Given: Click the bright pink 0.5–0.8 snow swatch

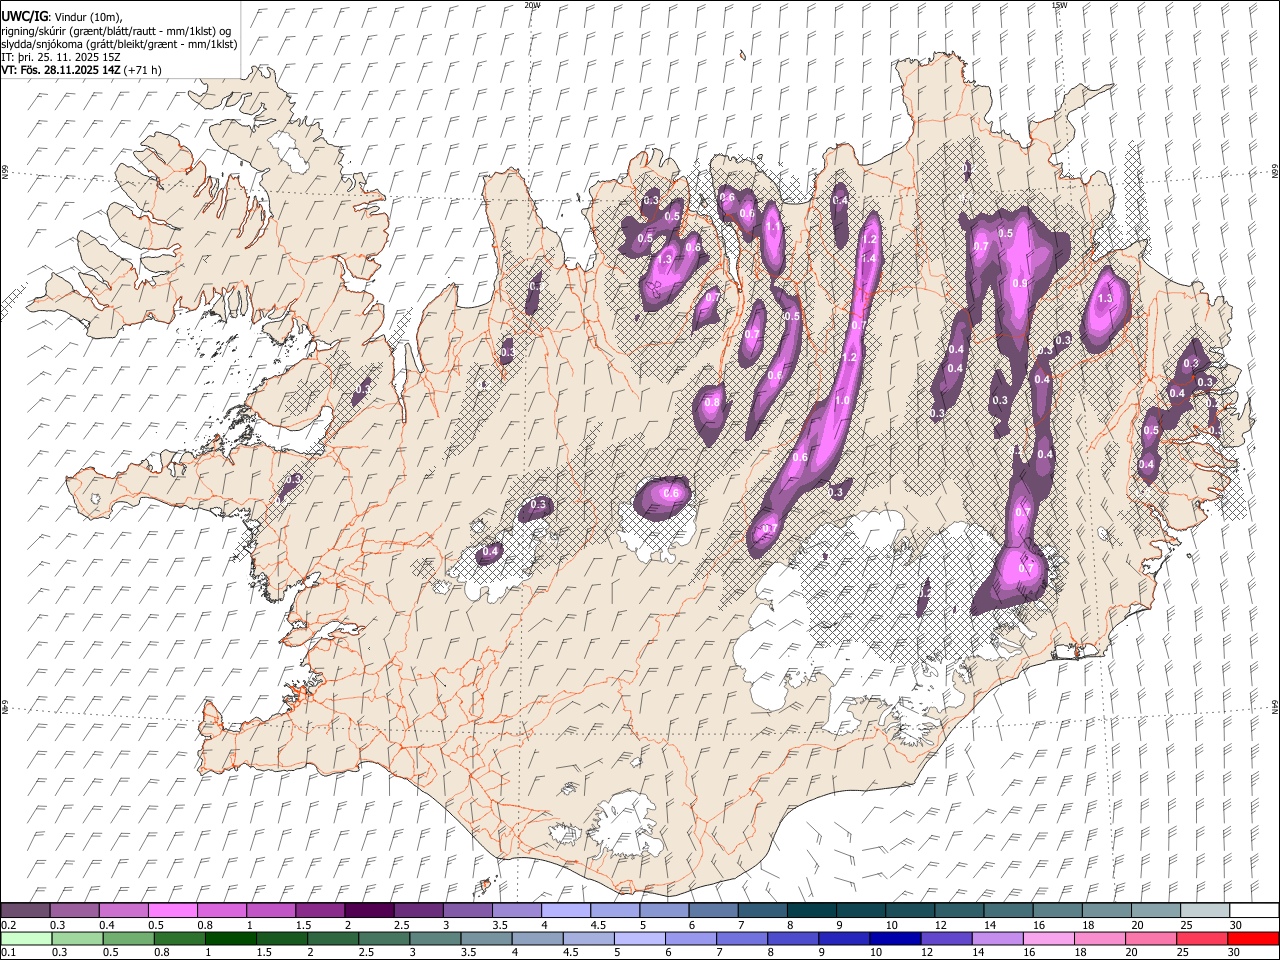Looking at the screenshot, I should (x=172, y=910).
